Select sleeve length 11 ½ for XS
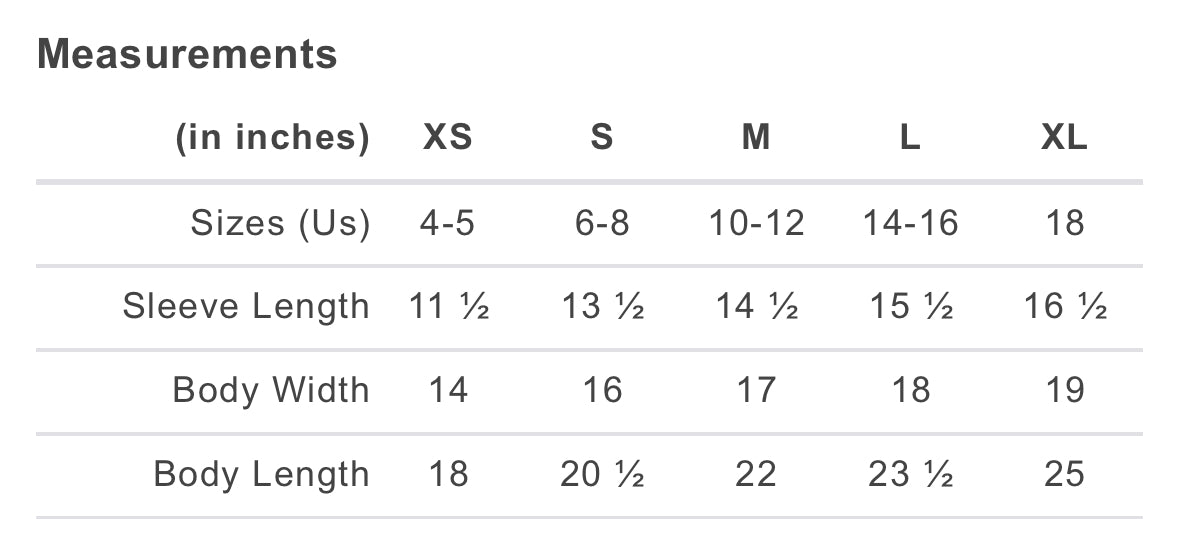1179x550 pixels. (x=449, y=306)
